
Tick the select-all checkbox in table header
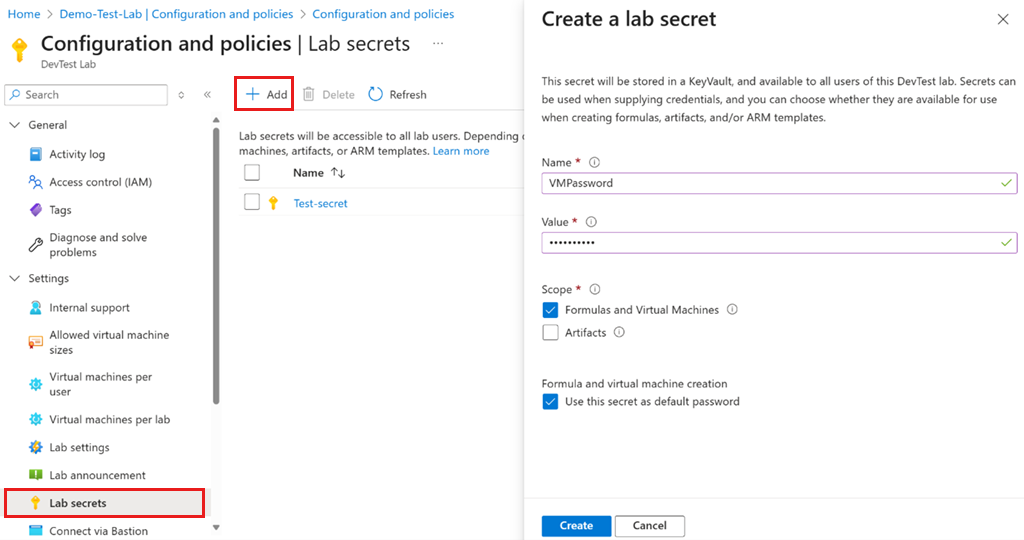(x=252, y=172)
